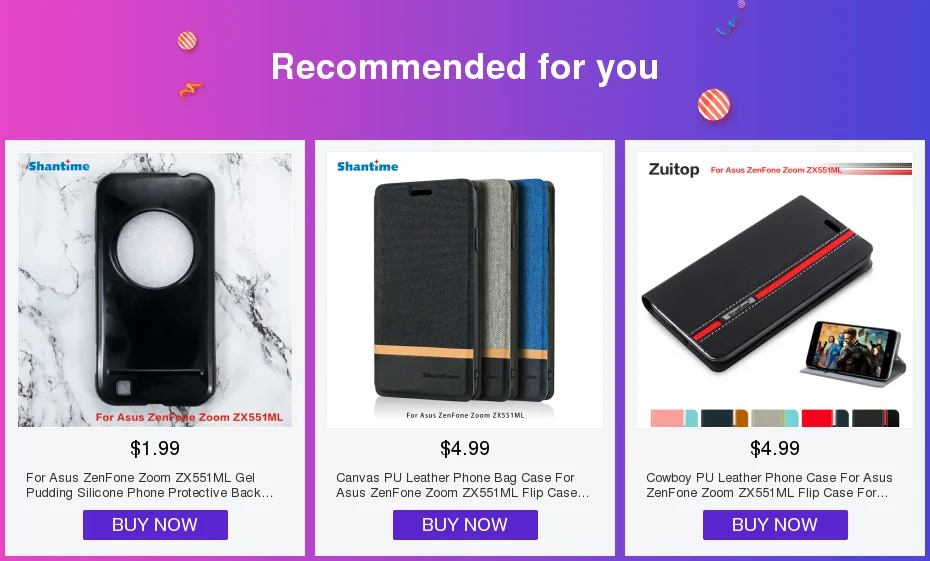Image resolution: width=930 pixels, height=561 pixels.
Task: Buy the $1.99 silicone phone case
Action: click(155, 525)
